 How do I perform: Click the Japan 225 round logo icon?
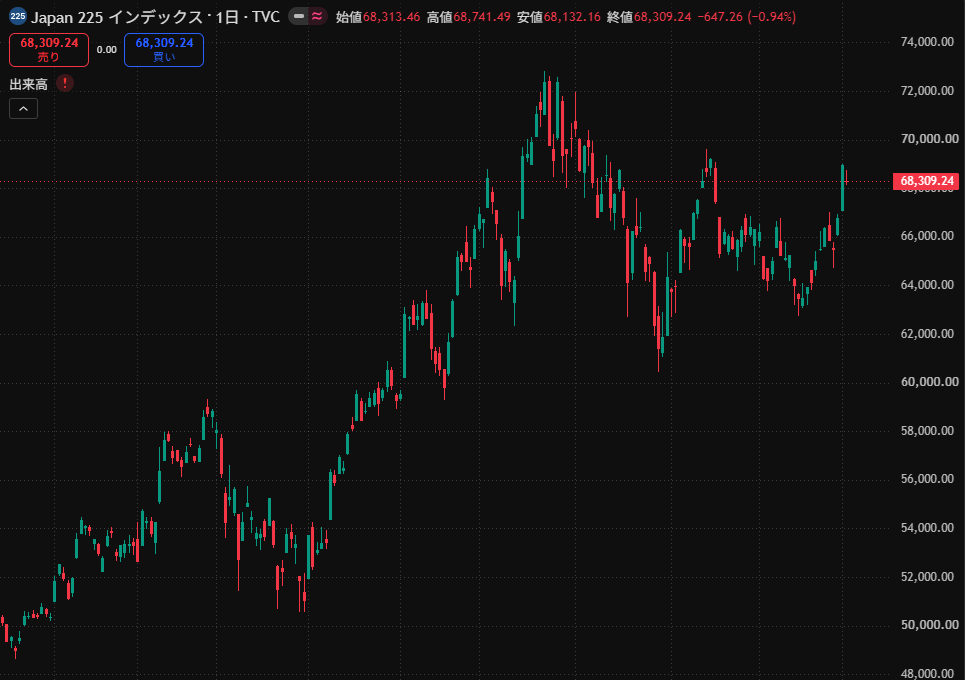(x=18, y=17)
